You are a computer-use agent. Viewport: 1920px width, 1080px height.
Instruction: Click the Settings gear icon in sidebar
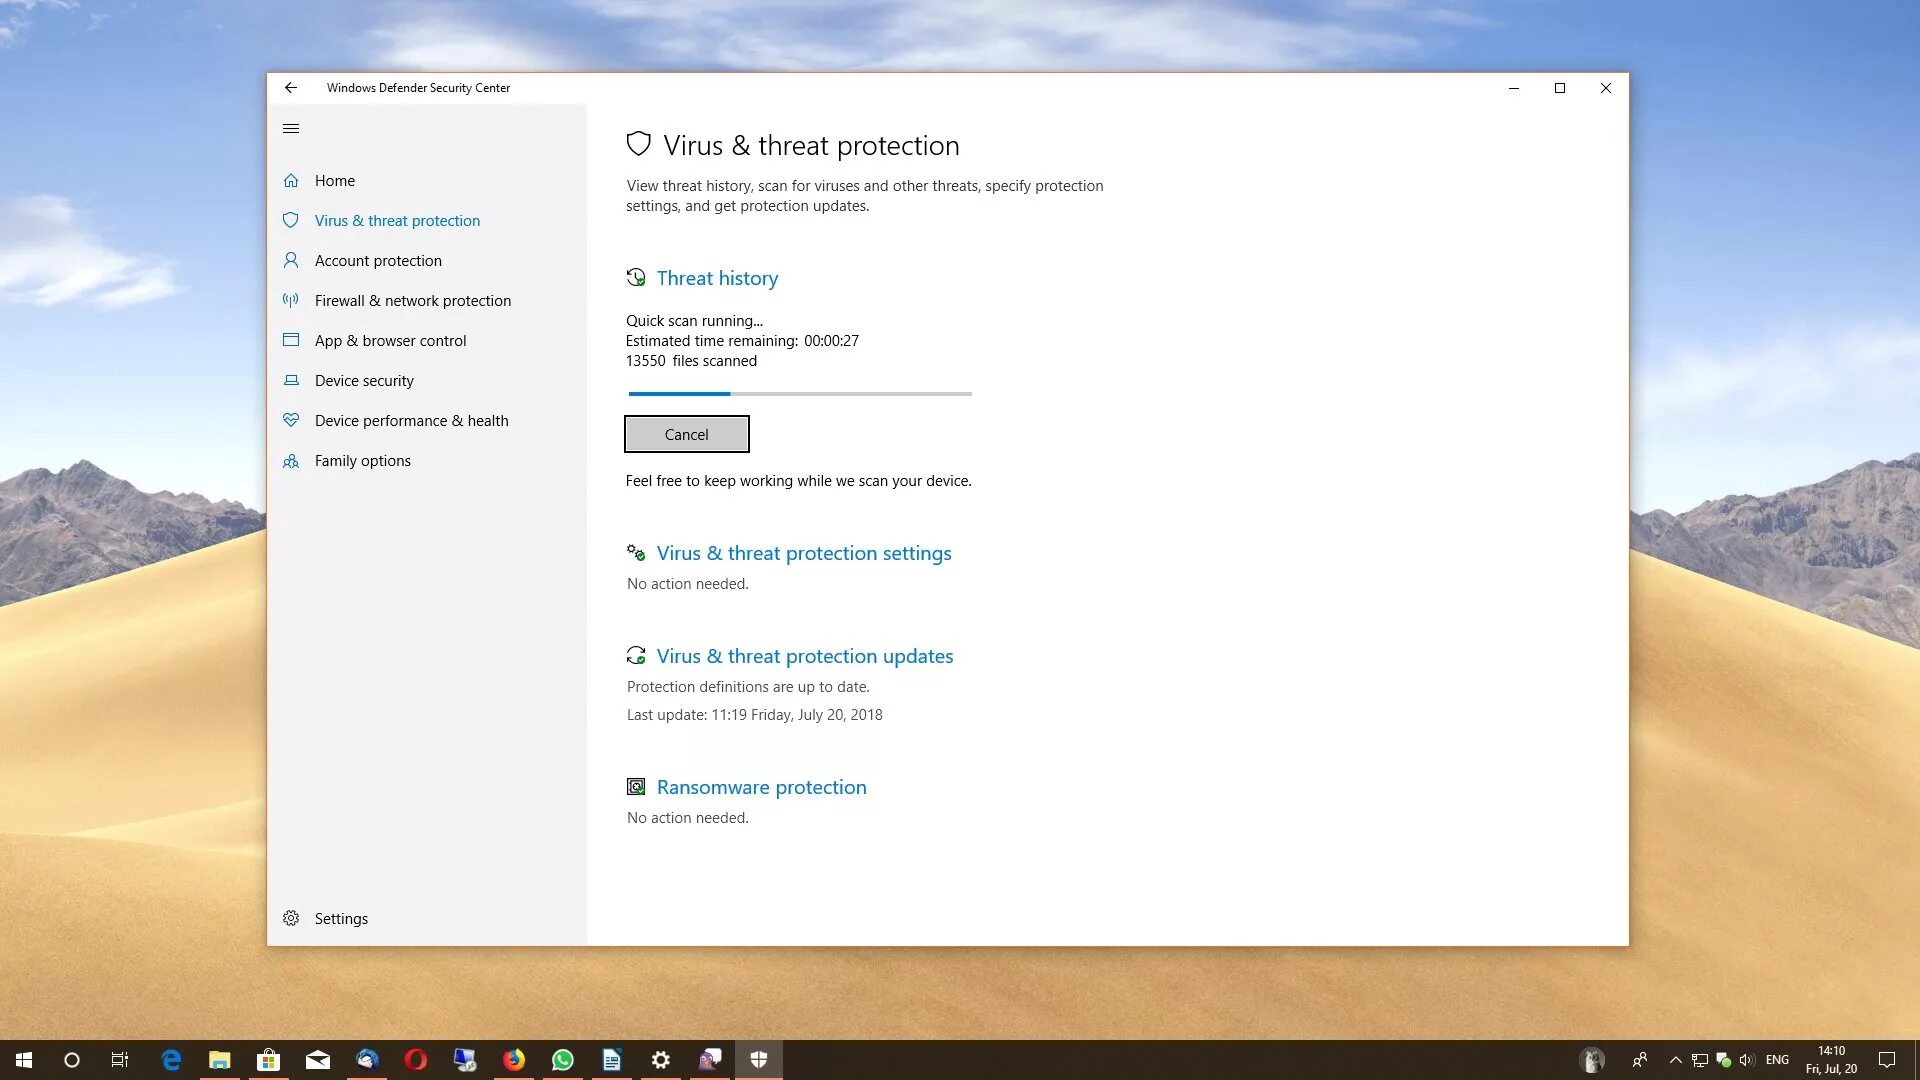tap(291, 919)
